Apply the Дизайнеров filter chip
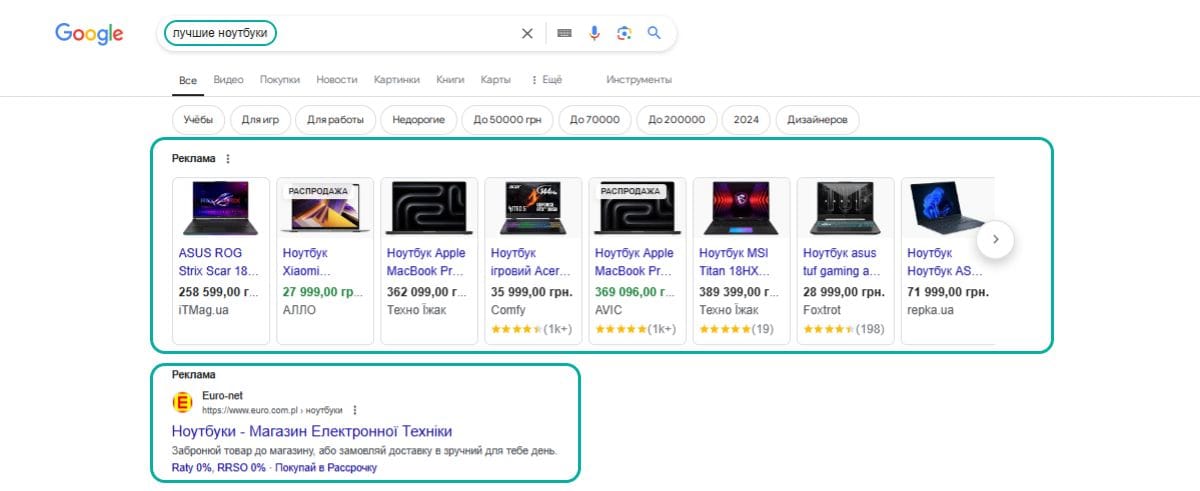 pos(817,120)
